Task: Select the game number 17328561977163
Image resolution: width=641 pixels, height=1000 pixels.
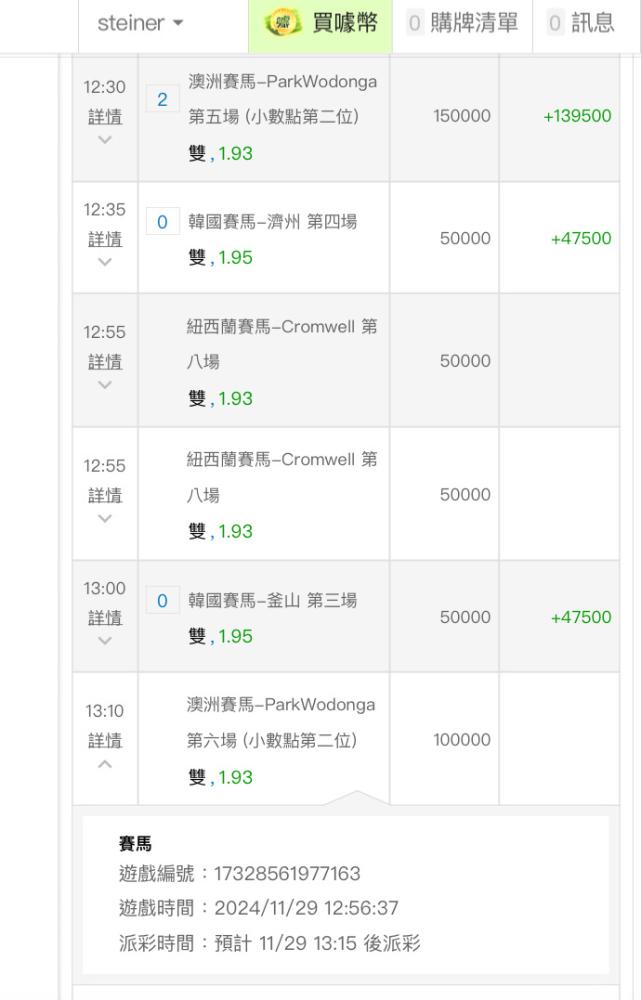Action: tap(287, 873)
